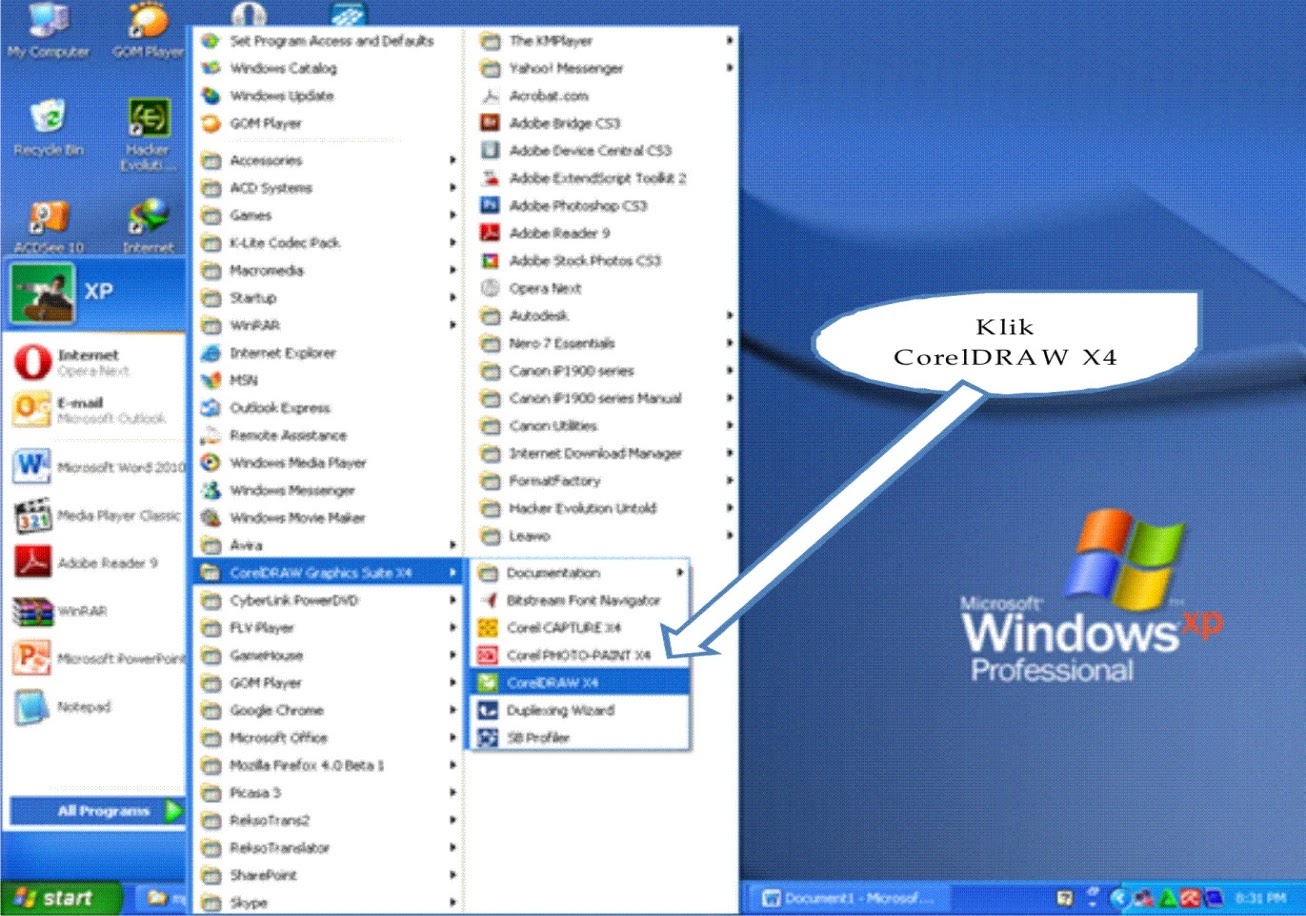This screenshot has width=1306, height=916.
Task: Click the Microsoft PowerPoint icon
Action: pos(31,658)
